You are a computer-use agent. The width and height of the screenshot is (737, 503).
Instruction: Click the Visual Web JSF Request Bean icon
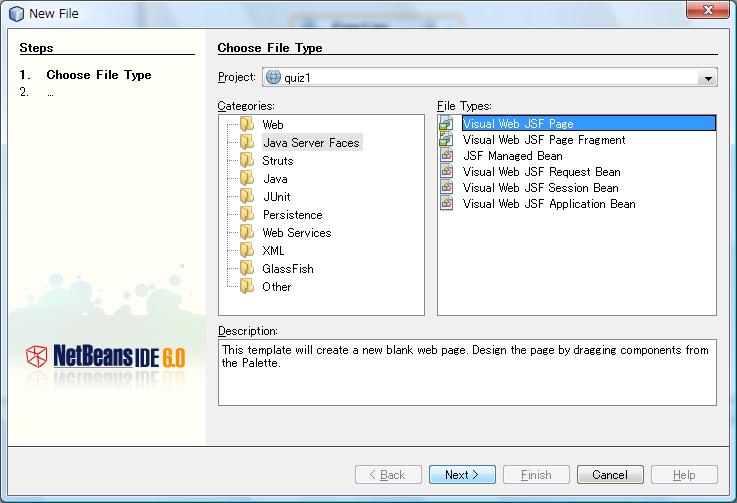tap(446, 172)
